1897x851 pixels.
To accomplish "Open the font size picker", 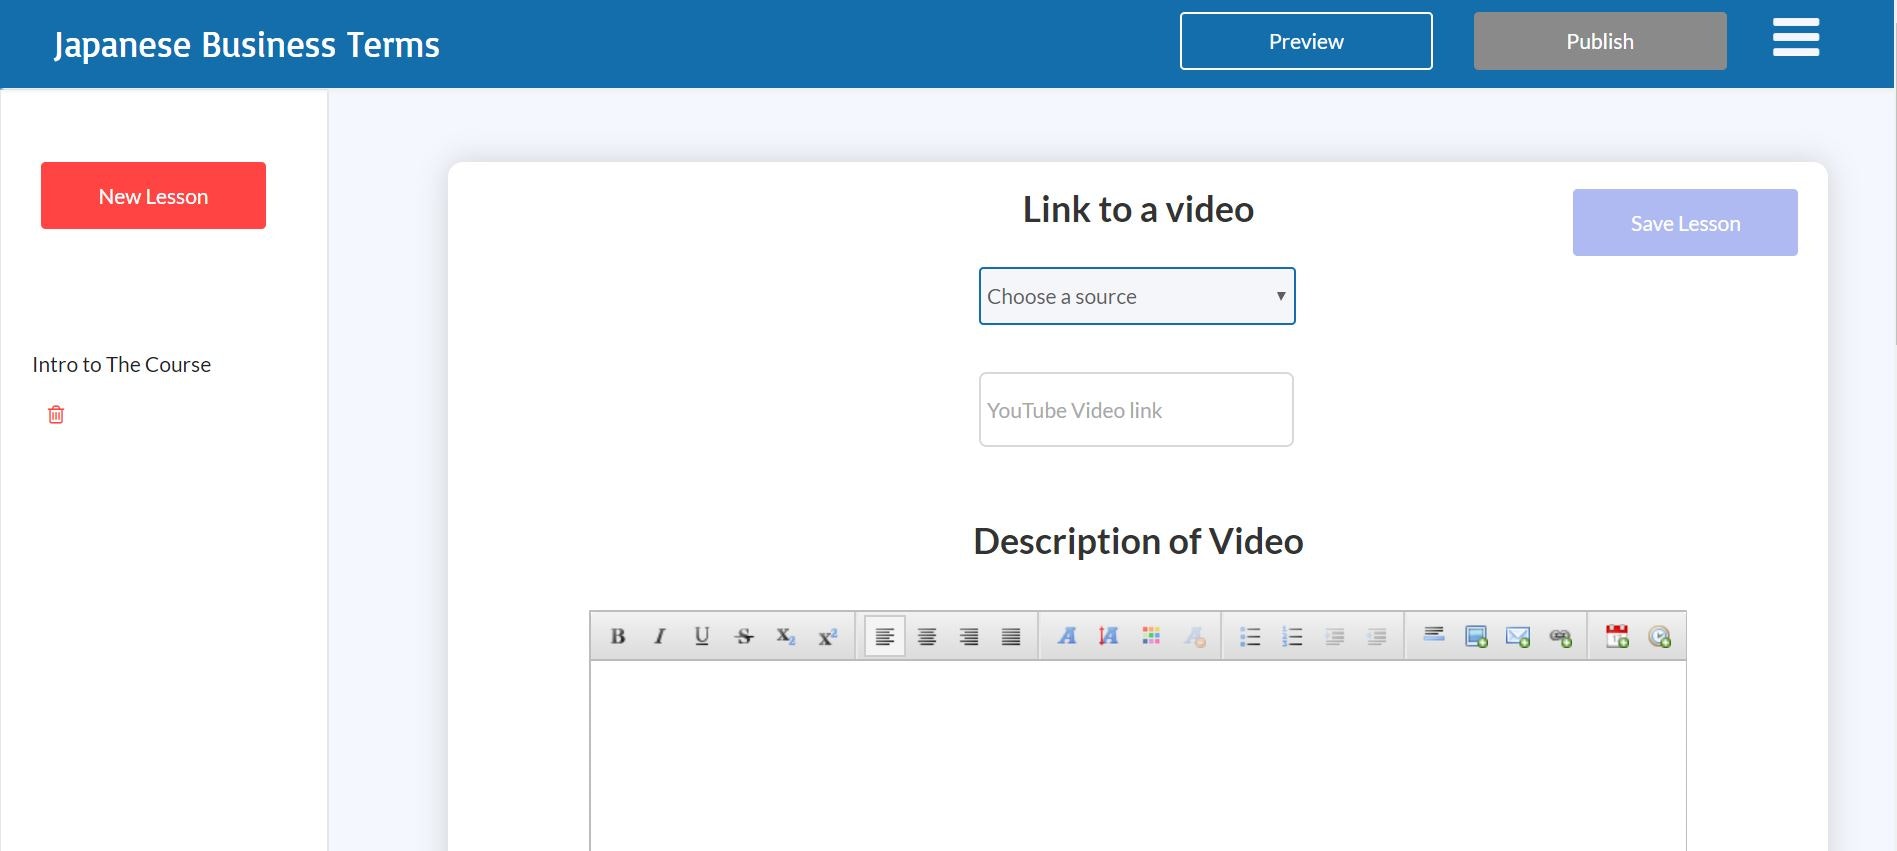I will coord(1109,636).
